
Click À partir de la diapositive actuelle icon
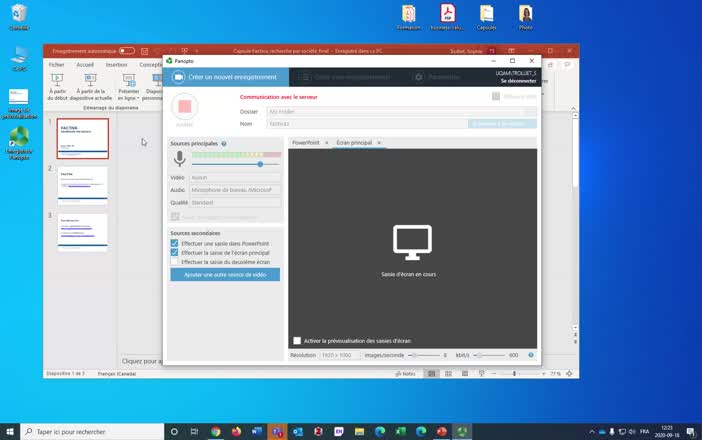click(x=90, y=81)
